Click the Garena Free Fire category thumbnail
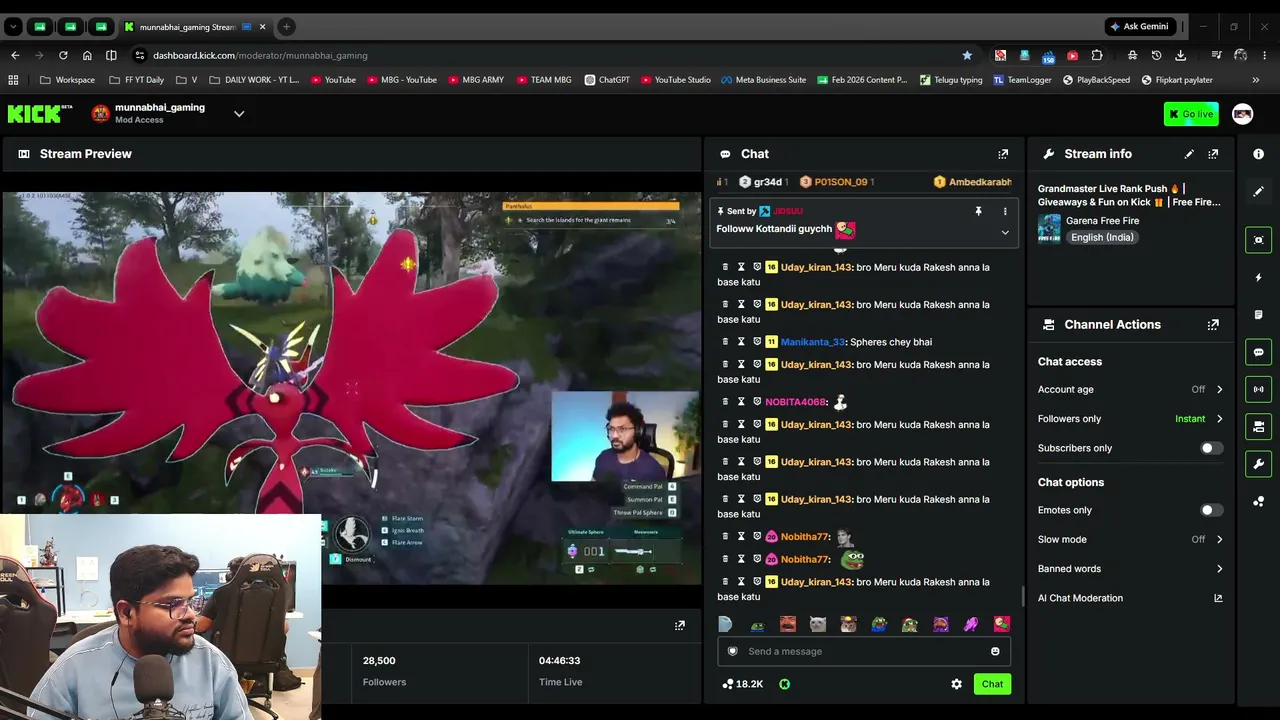The image size is (1280, 720). [x=1049, y=228]
